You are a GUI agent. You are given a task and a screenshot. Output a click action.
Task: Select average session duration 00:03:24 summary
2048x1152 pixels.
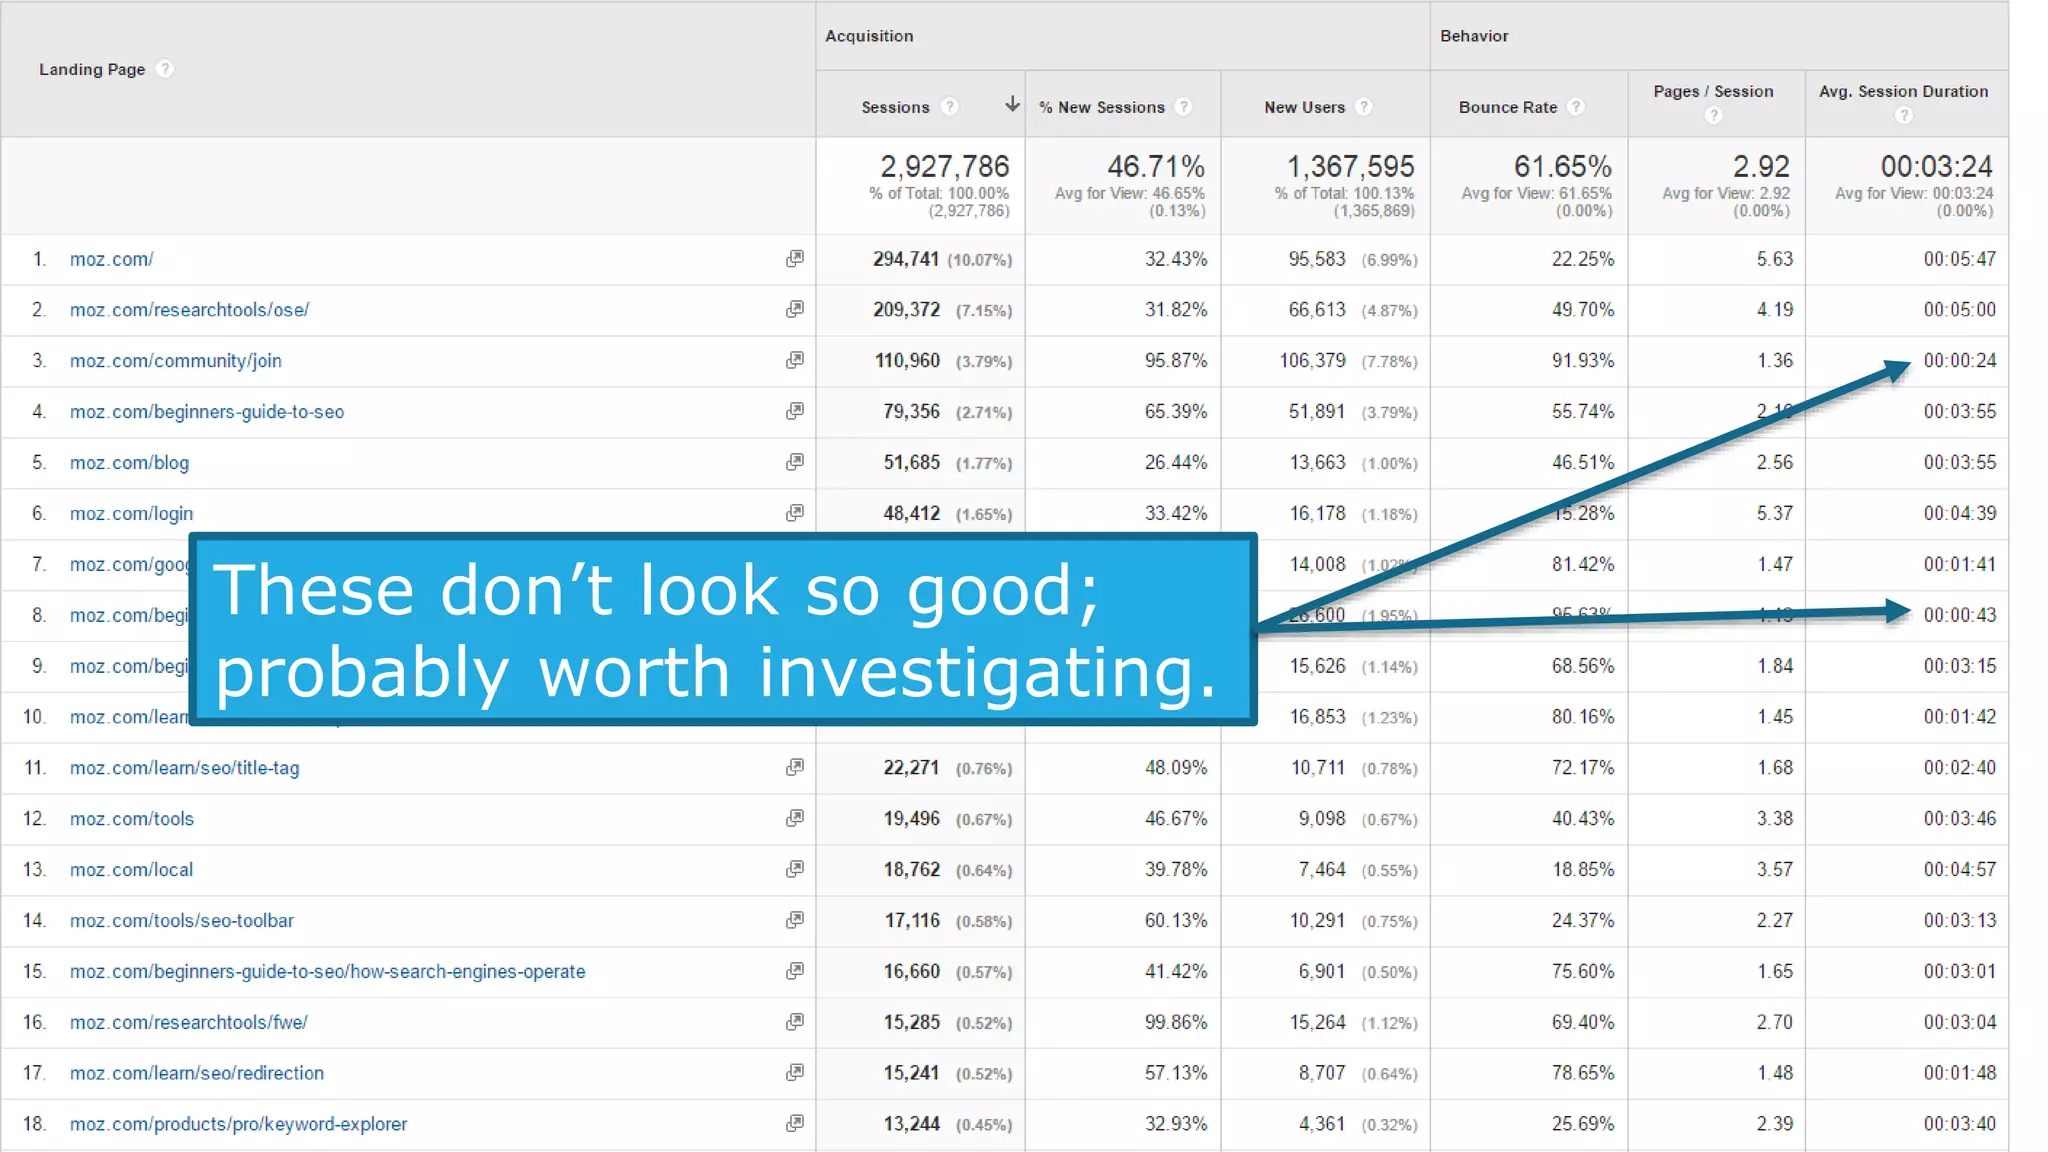(x=1936, y=166)
